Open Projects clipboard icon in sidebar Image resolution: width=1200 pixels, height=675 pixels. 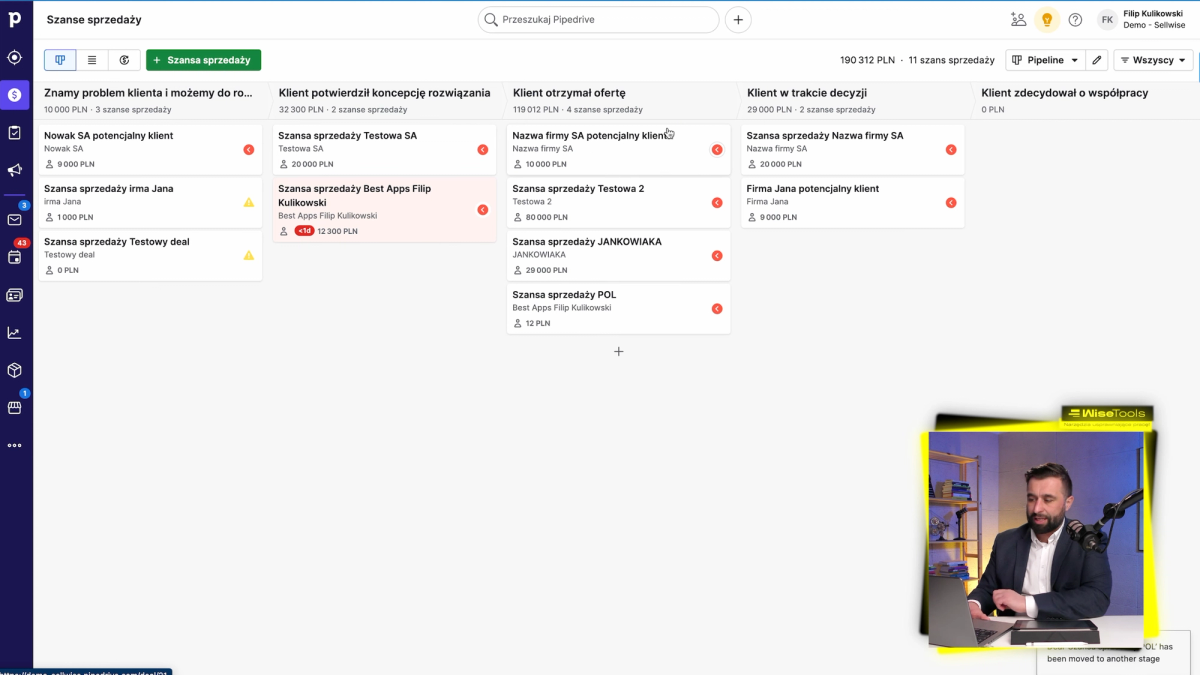point(15,132)
